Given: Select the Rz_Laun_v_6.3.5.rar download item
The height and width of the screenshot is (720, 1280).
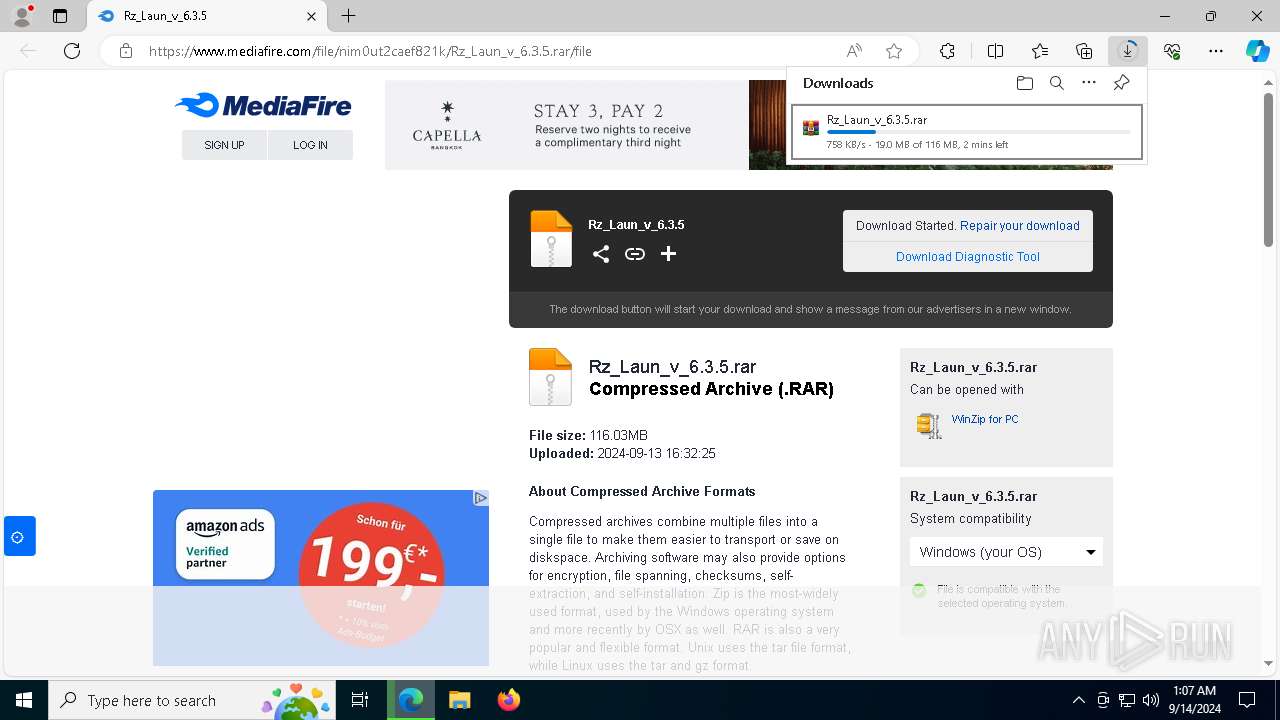Looking at the screenshot, I should click(x=966, y=132).
